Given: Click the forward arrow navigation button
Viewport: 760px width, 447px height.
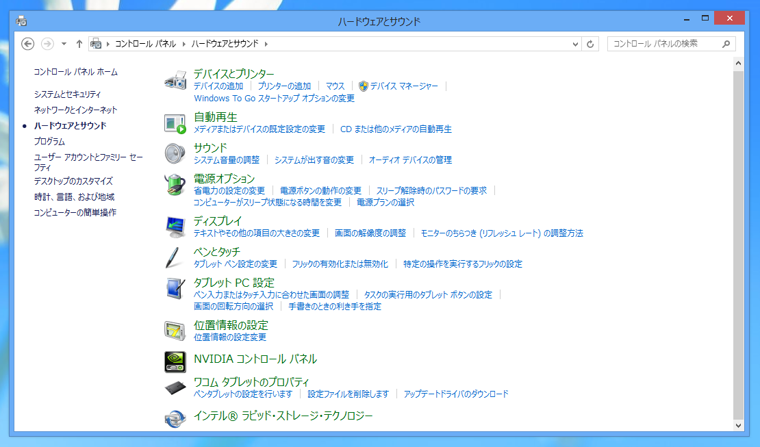Looking at the screenshot, I should (x=47, y=44).
